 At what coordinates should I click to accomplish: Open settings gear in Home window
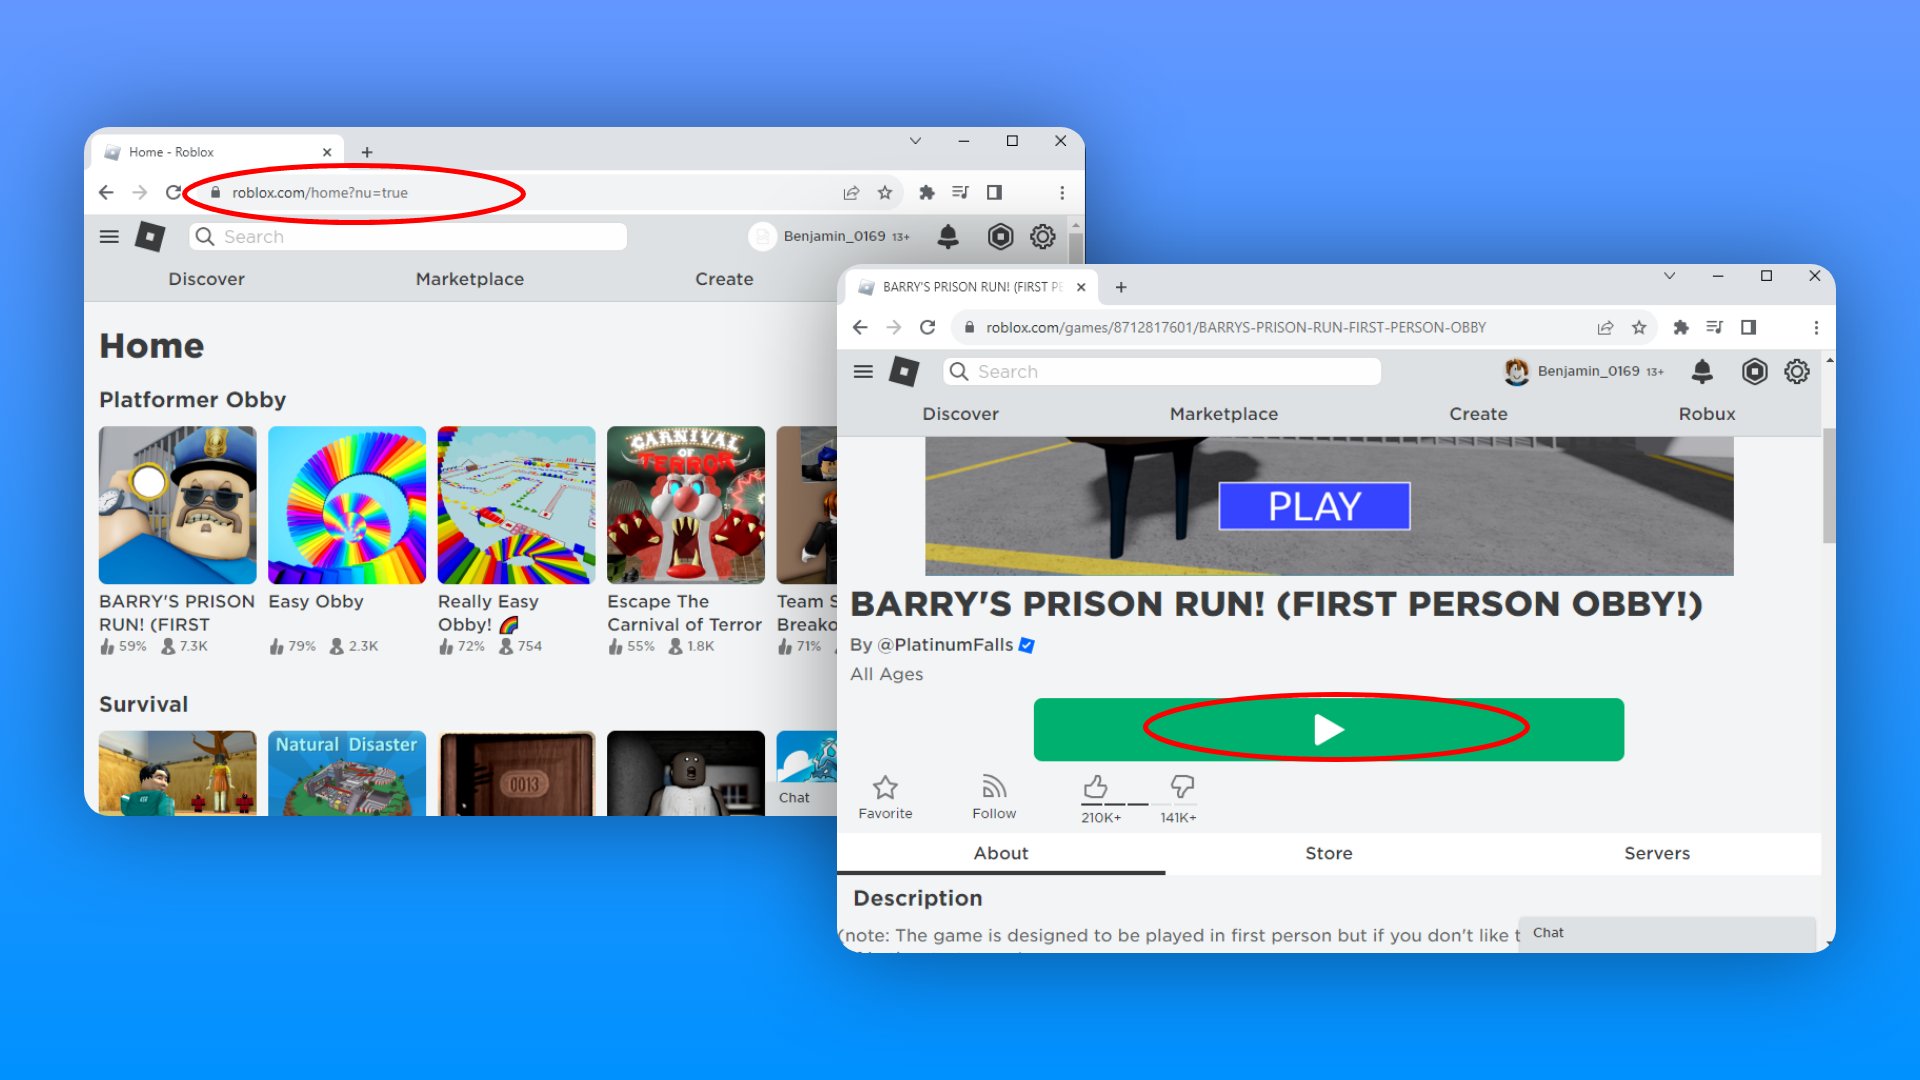click(1043, 237)
